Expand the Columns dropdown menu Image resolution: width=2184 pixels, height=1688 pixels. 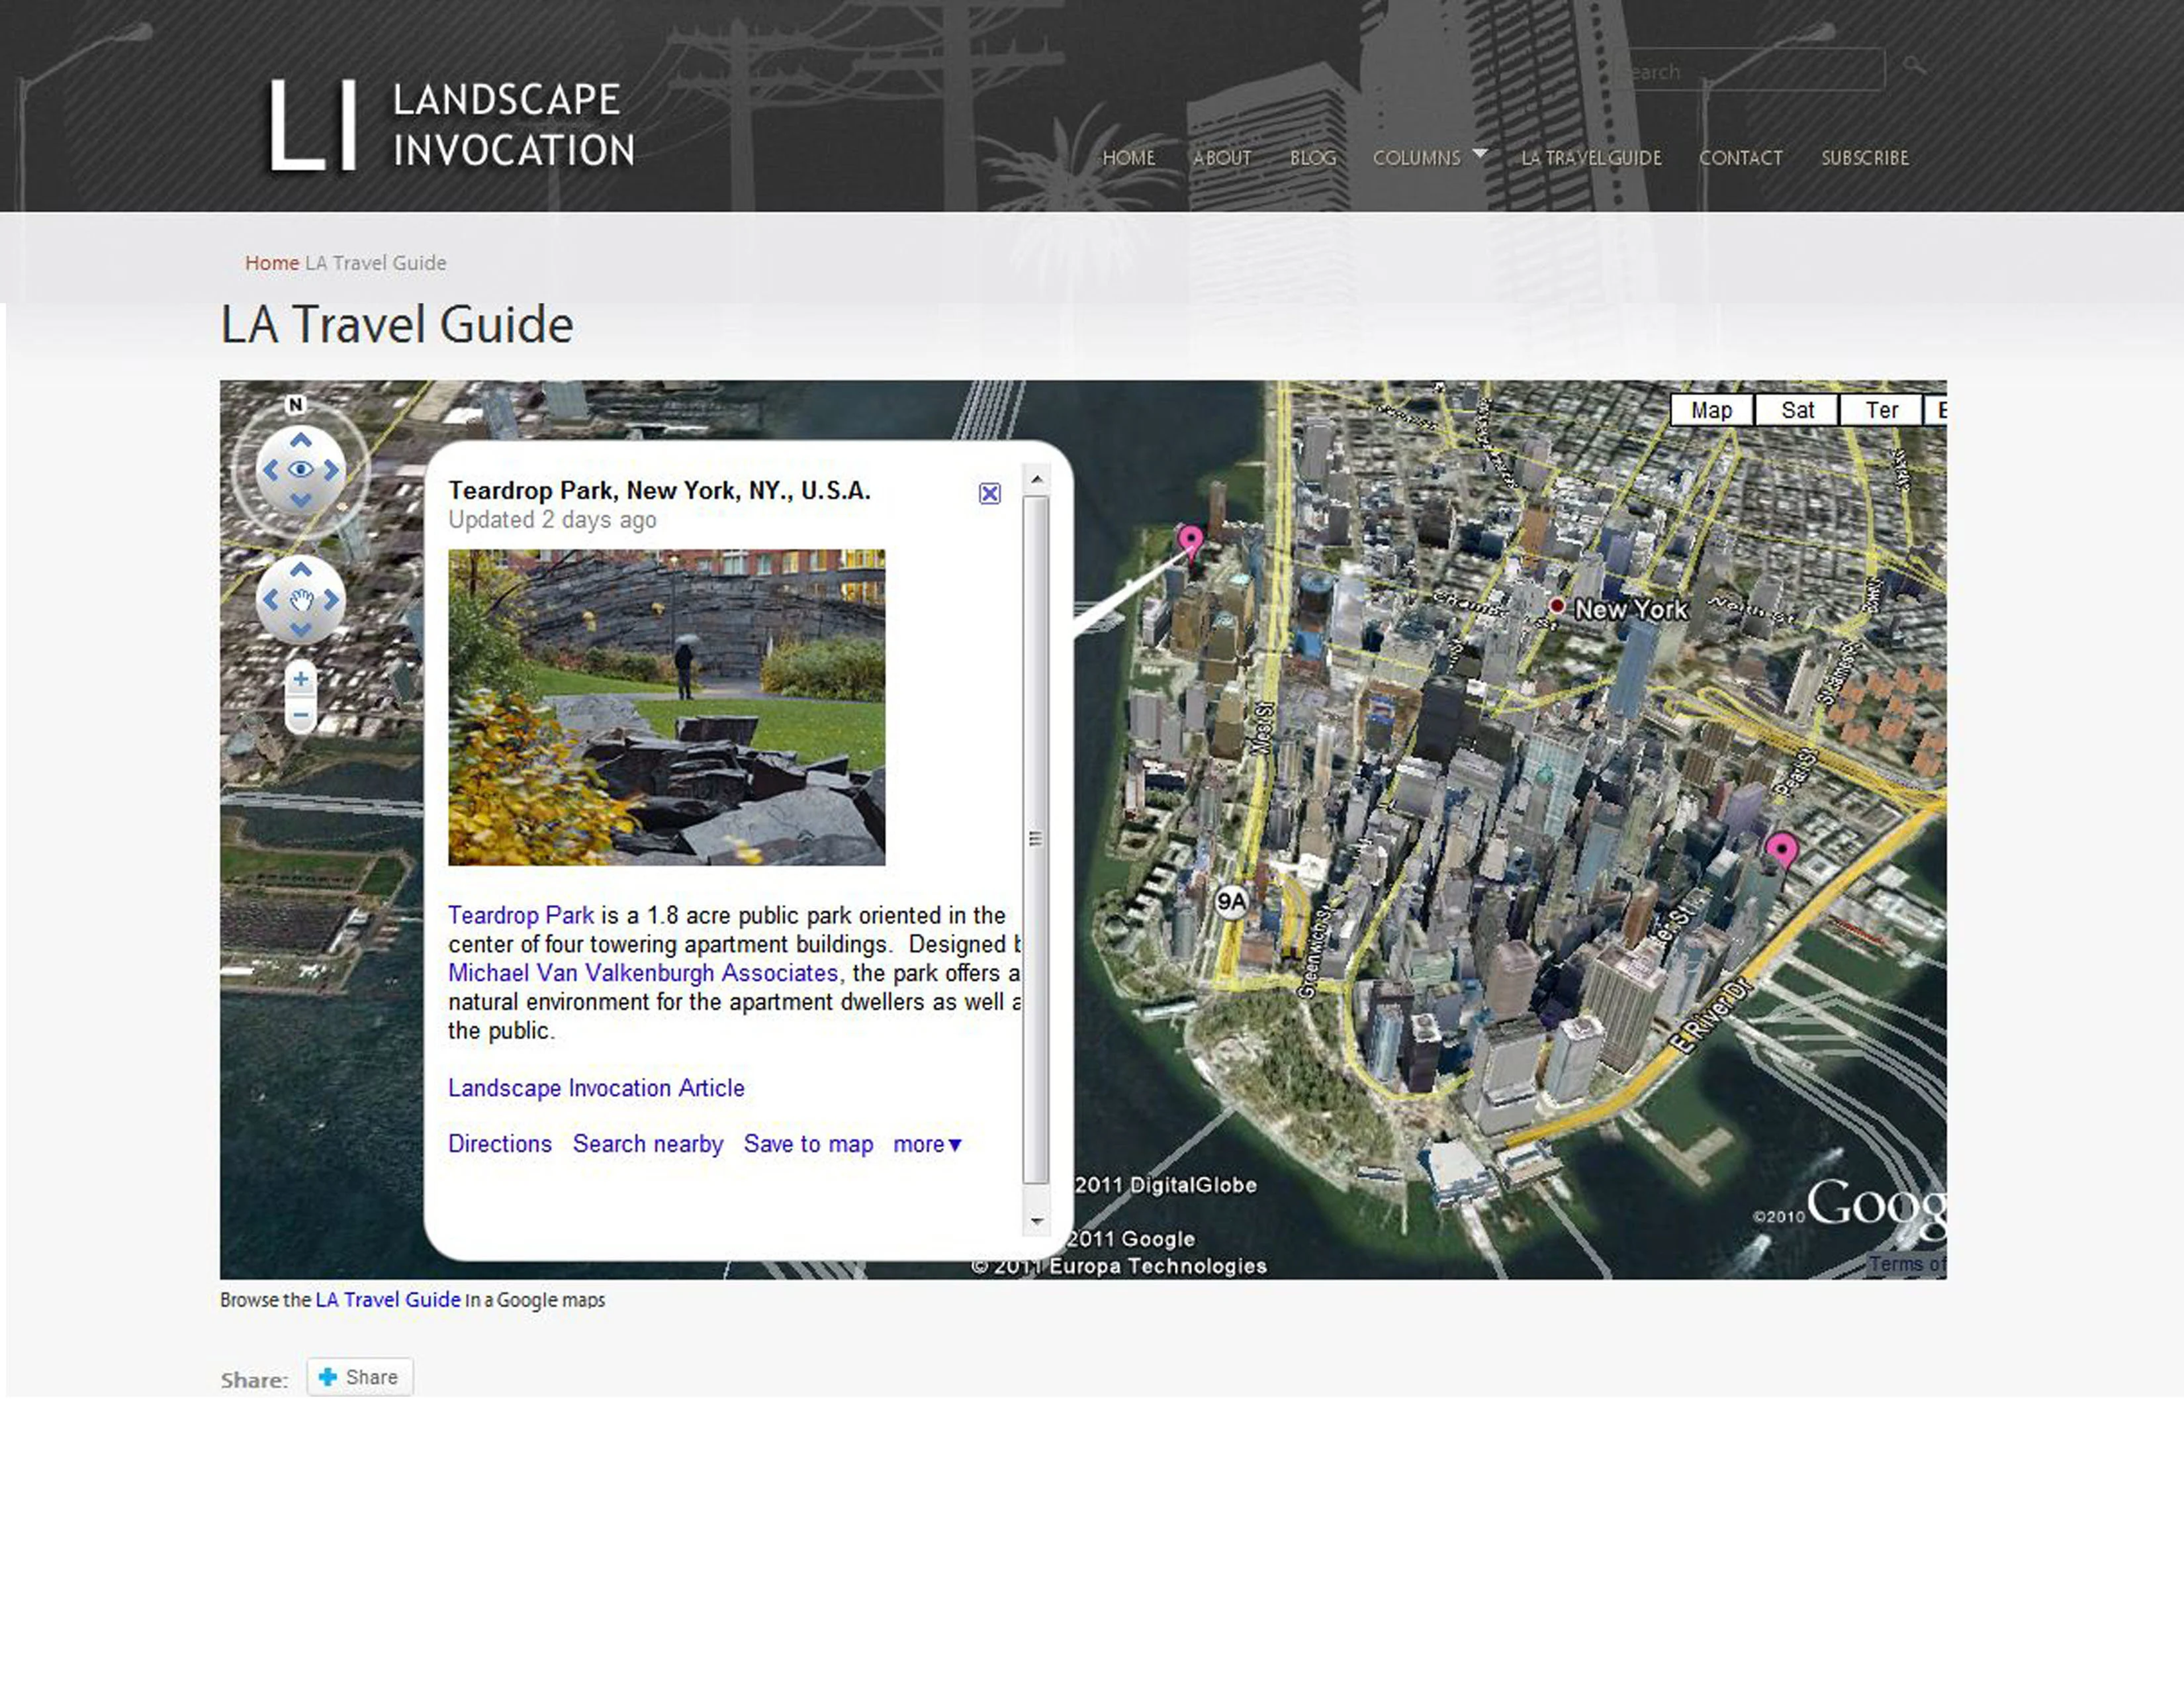tap(1429, 157)
